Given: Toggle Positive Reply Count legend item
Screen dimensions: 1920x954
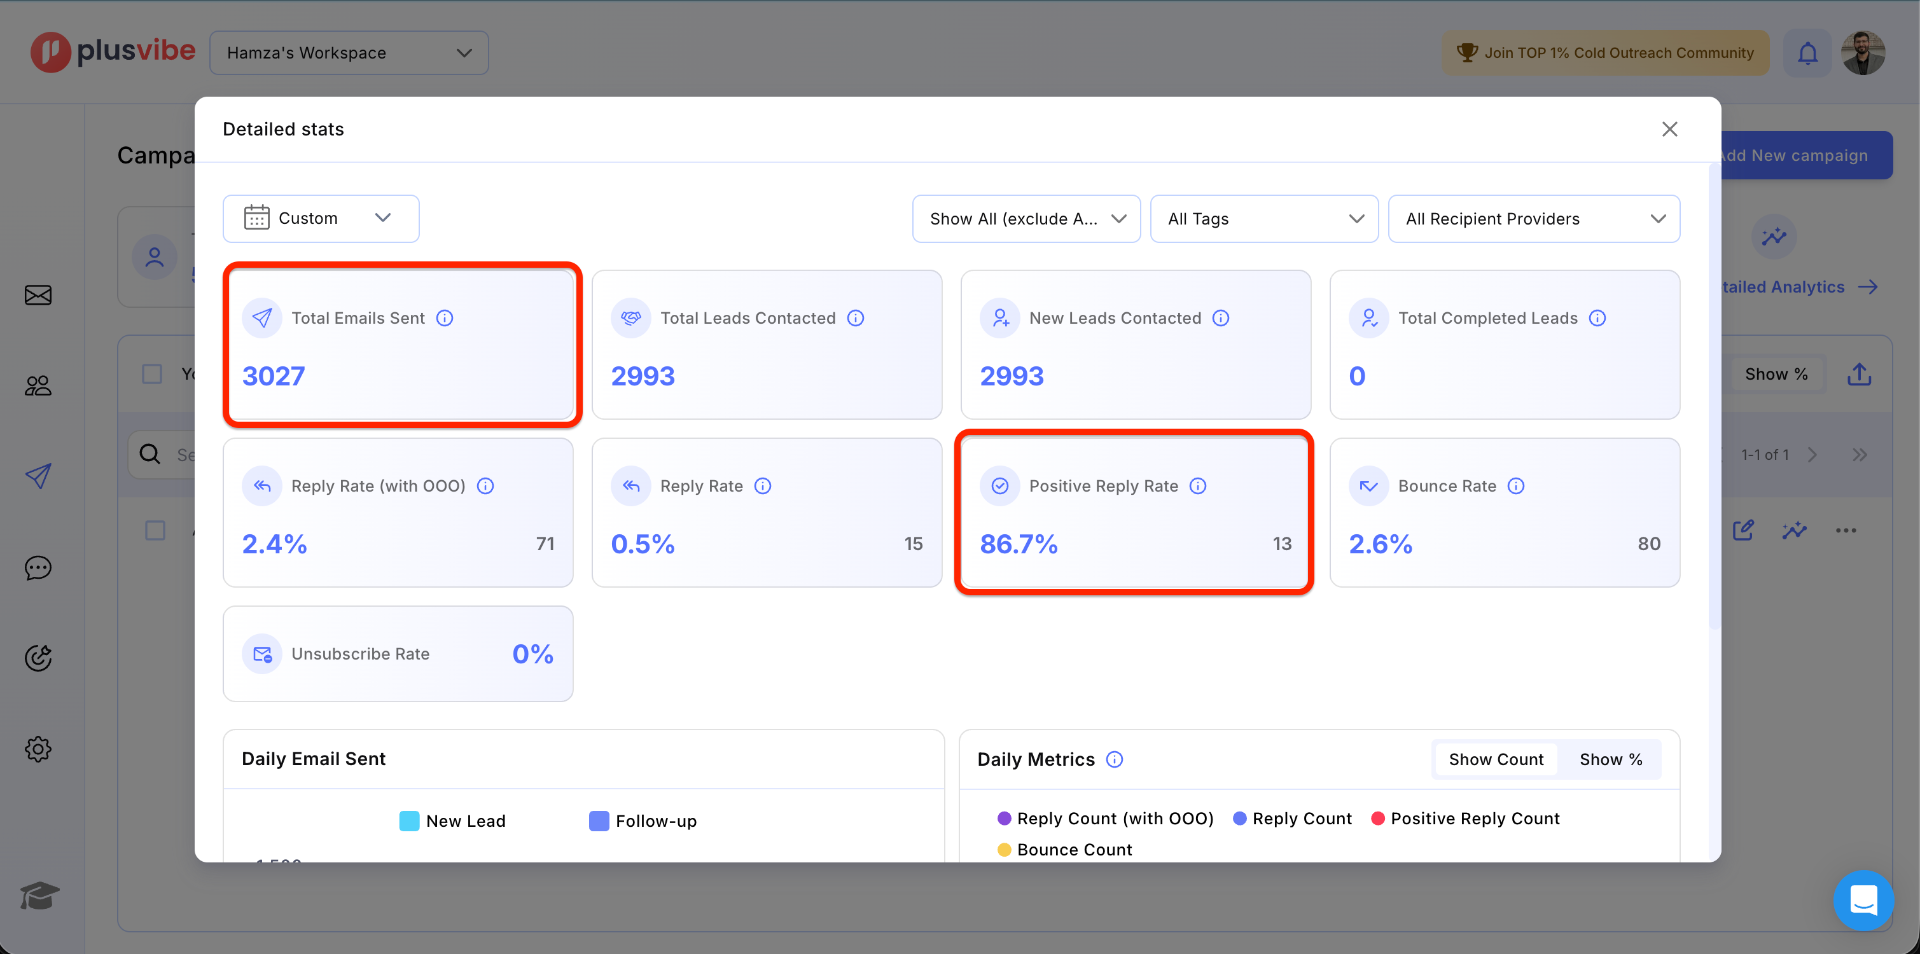Looking at the screenshot, I should 1465,818.
